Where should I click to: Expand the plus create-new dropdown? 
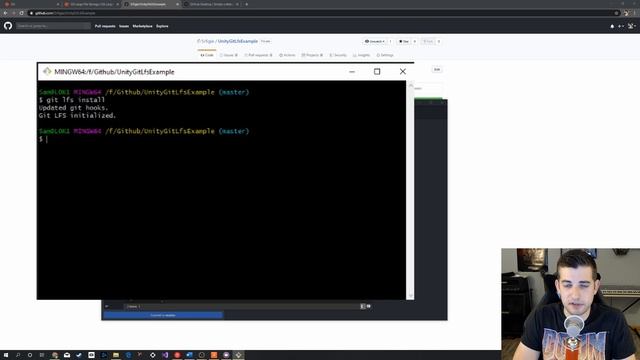point(621,26)
